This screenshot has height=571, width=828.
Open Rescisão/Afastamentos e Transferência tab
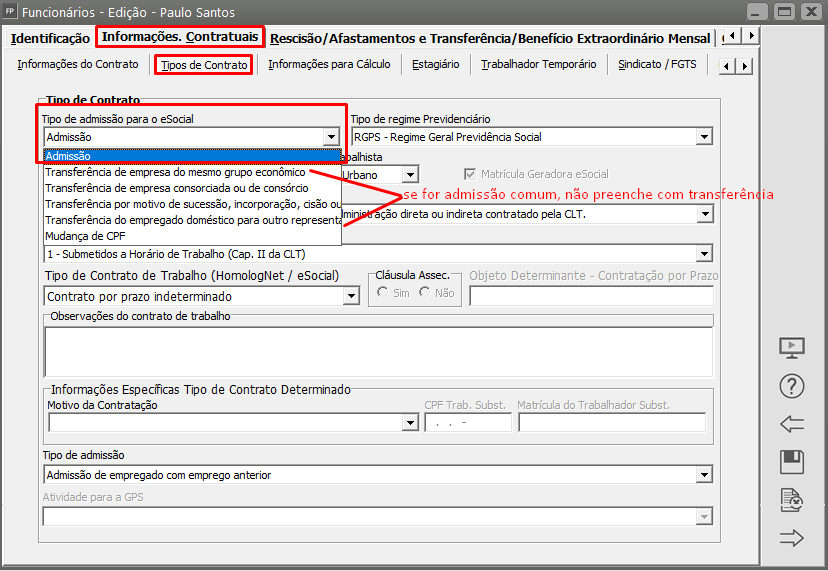[x=490, y=39]
